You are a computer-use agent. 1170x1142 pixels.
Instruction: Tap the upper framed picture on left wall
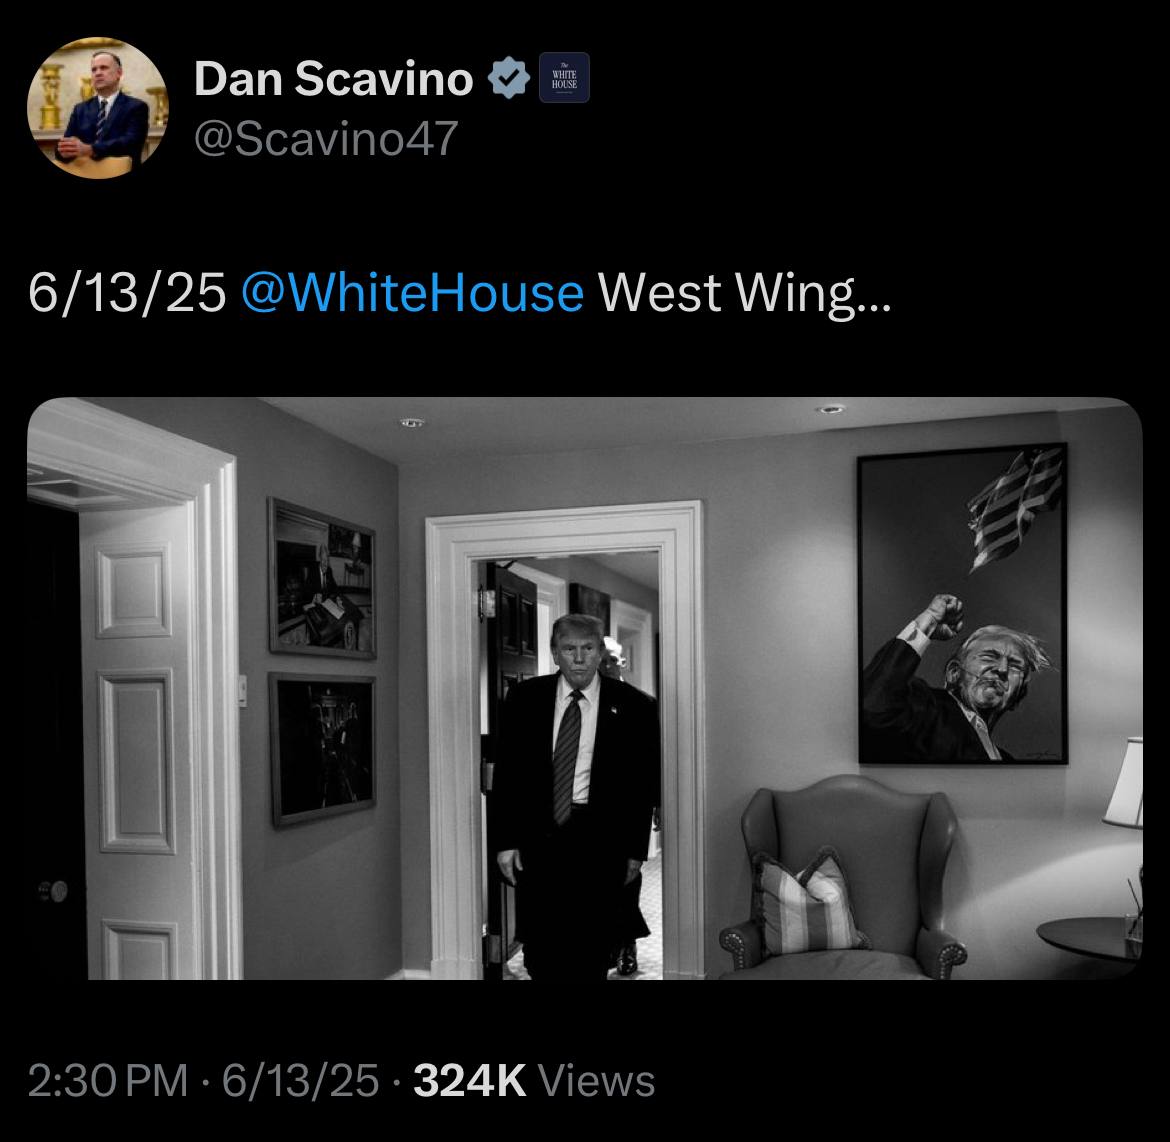point(322,578)
